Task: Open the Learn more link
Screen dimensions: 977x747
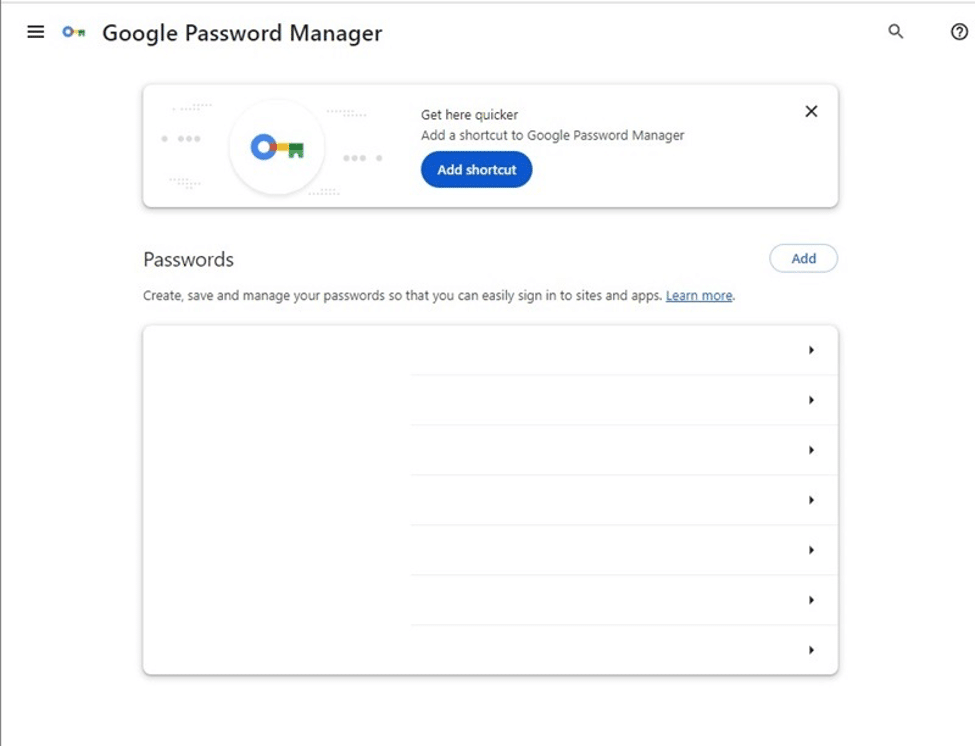Action: tap(699, 295)
